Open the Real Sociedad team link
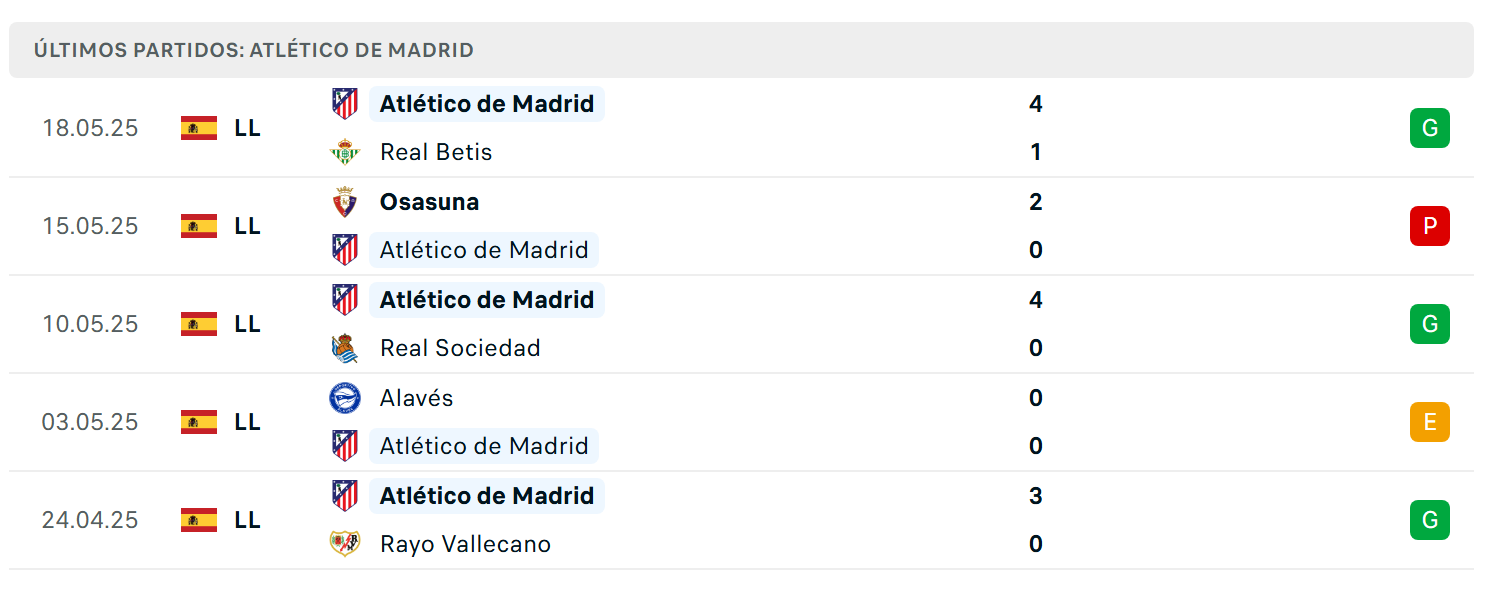Viewport: 1488px width, 589px height. [x=460, y=348]
